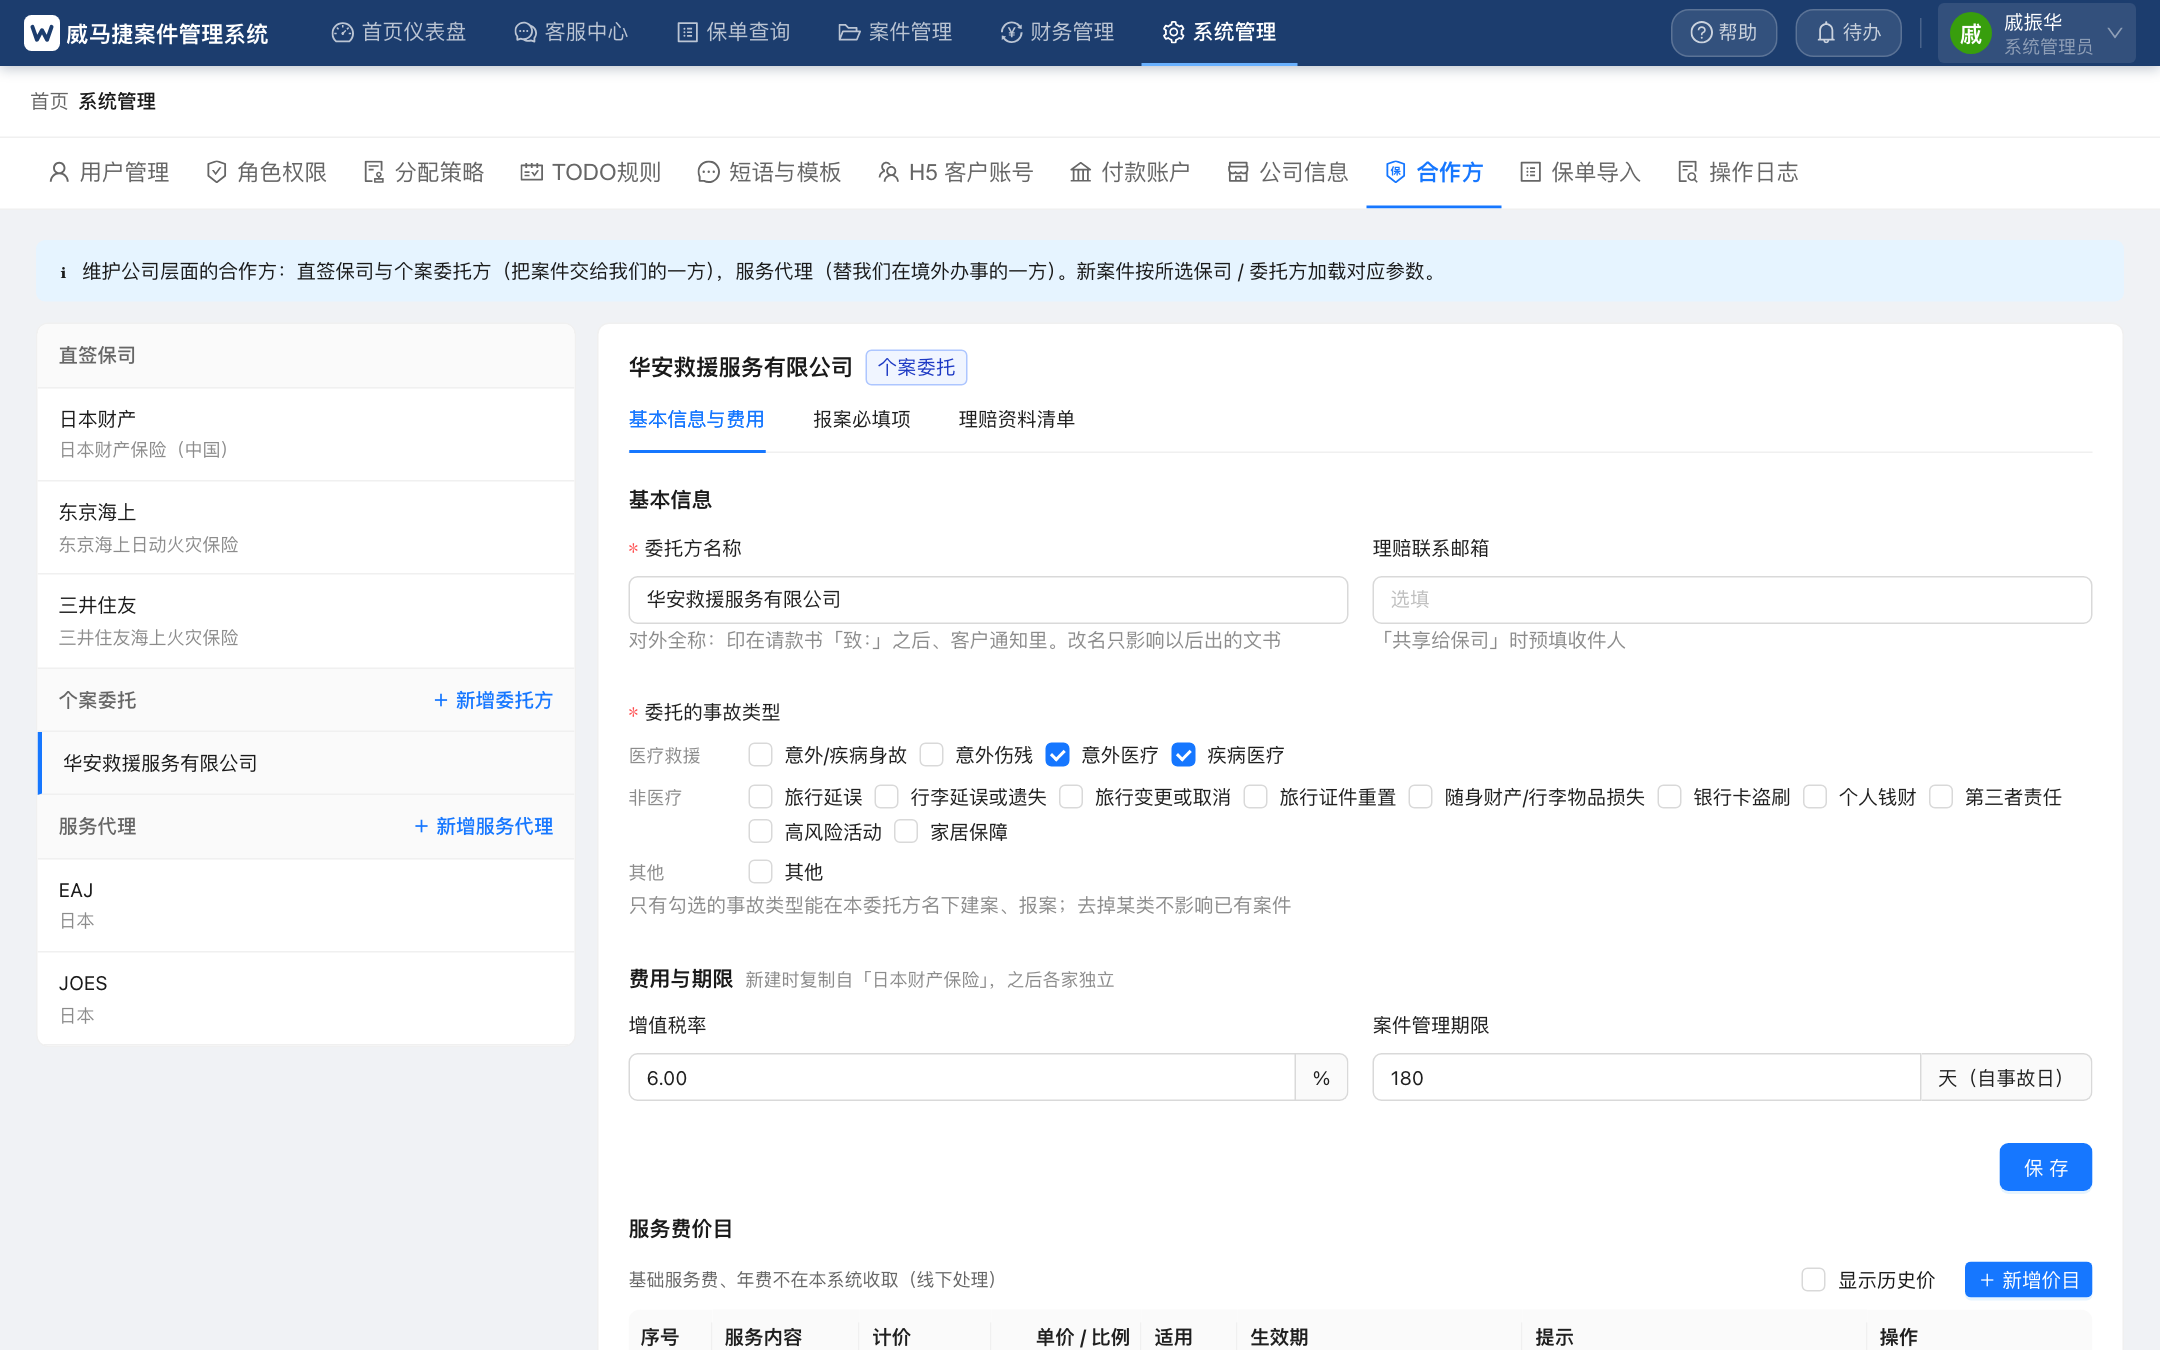Viewport: 2160px width, 1350px height.
Task: Select 东京海上 in the insurer list
Action: point(306,528)
